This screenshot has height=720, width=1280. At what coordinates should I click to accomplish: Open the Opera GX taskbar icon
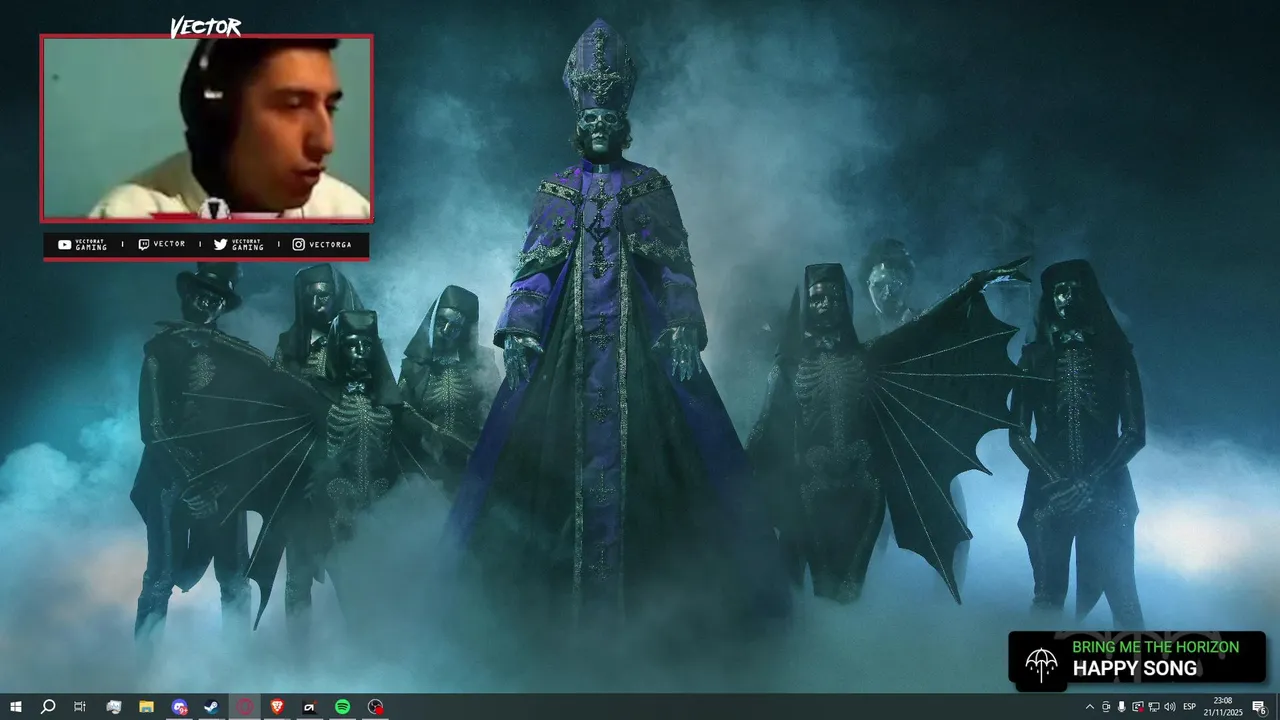tap(244, 707)
